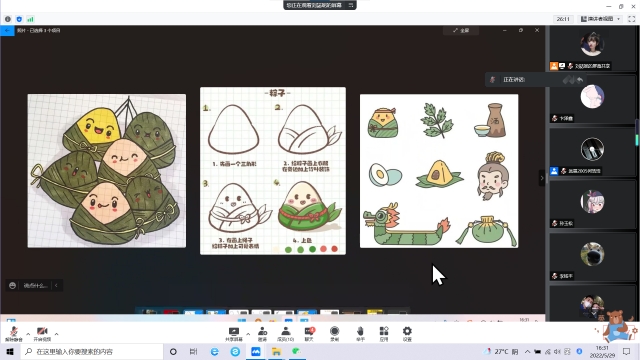Select the fifth participant with camera-lens avatar

tap(592, 257)
